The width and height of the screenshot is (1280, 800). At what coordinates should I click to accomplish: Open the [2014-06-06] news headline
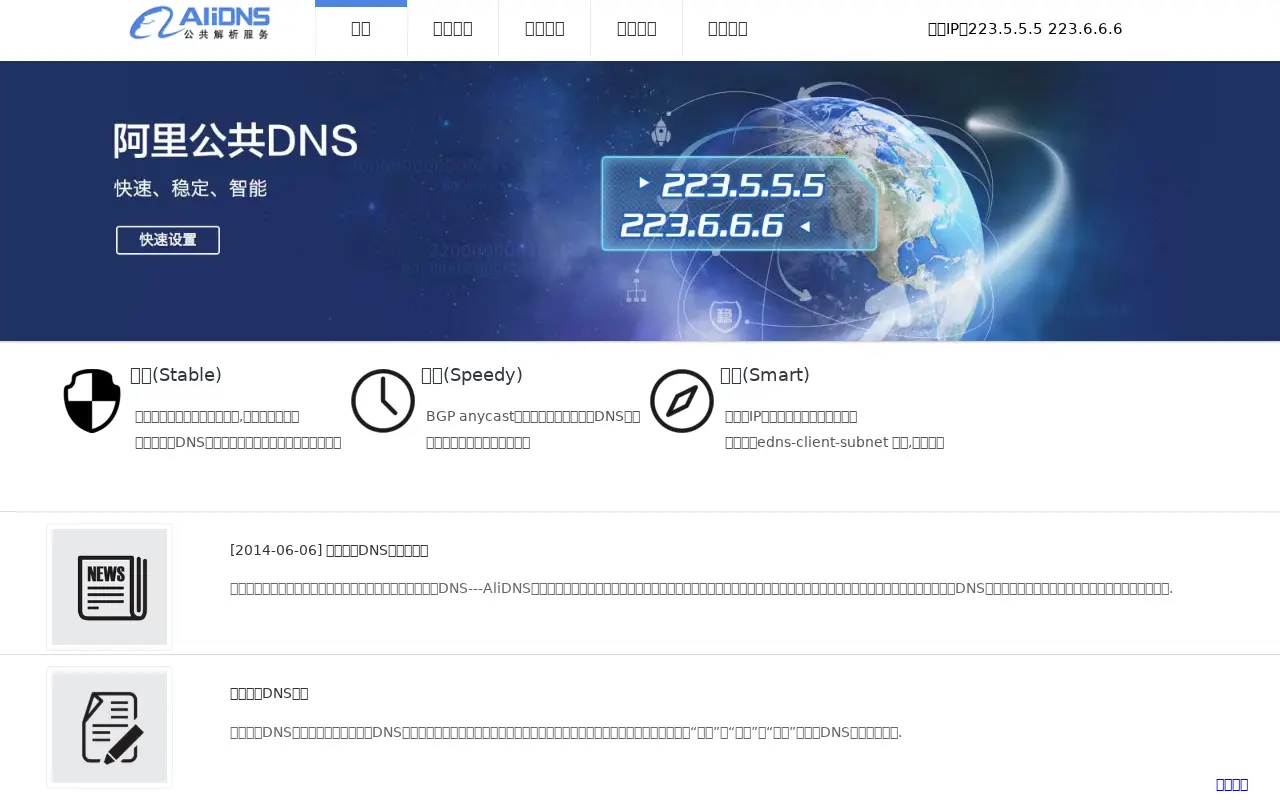(x=329, y=550)
